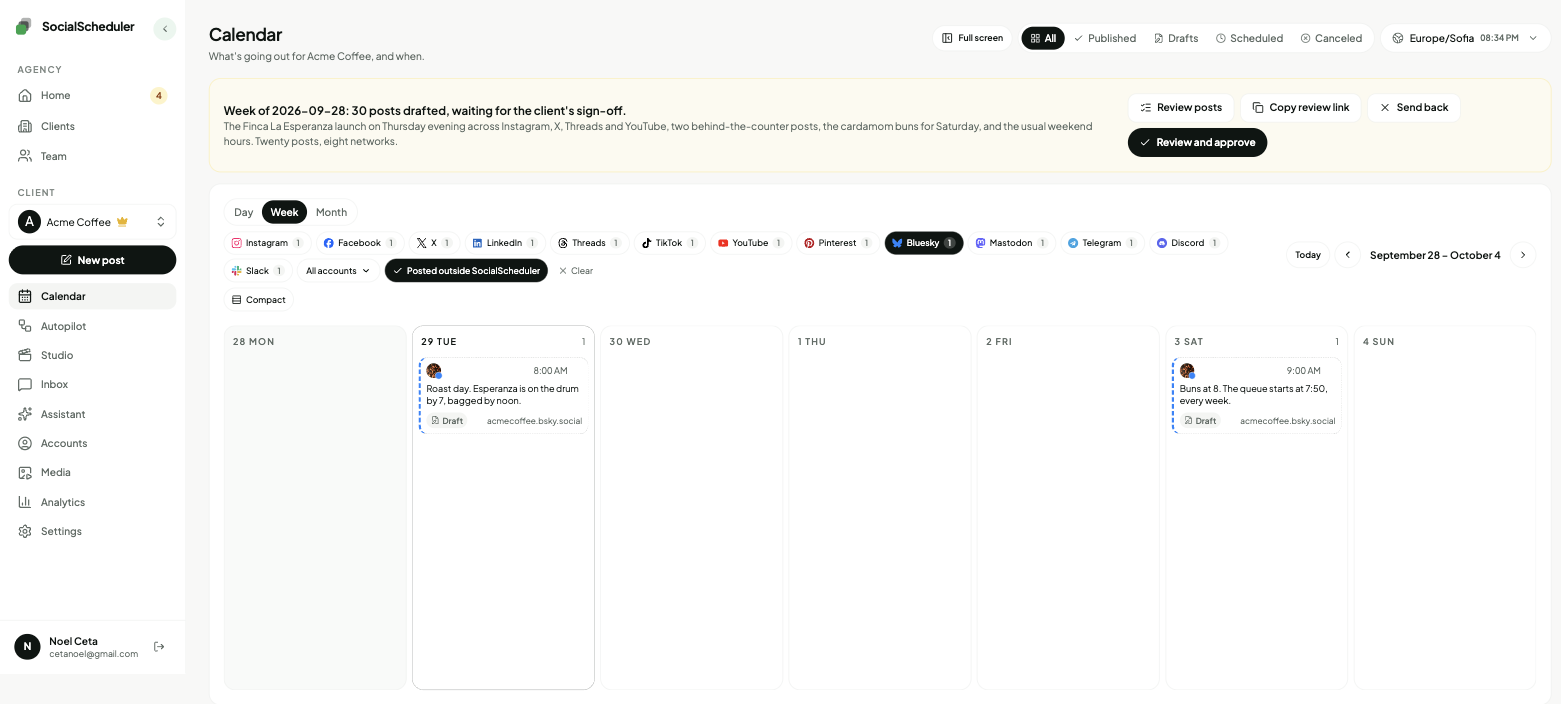This screenshot has height=704, width=1561.
Task: Jump to Today on the calendar
Action: pyautogui.click(x=1308, y=255)
